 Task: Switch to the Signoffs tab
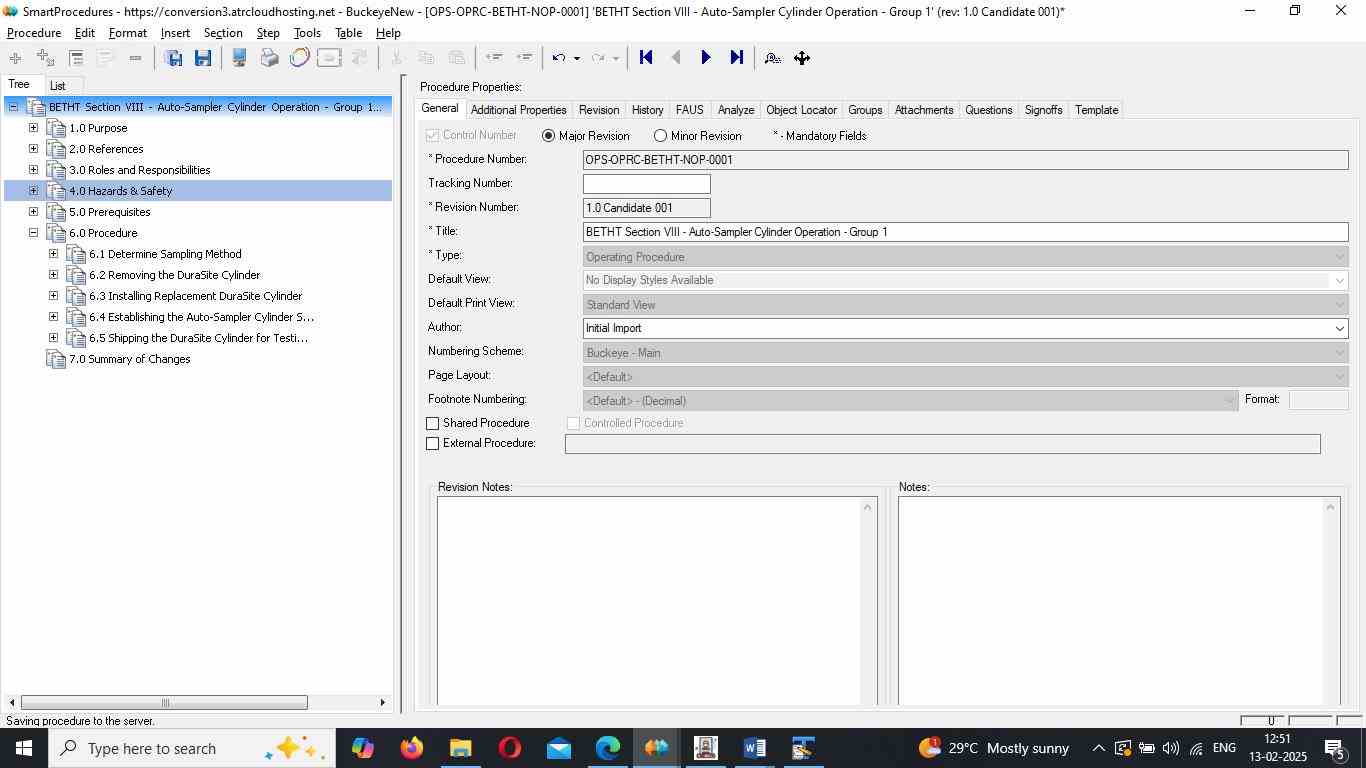tap(1043, 110)
